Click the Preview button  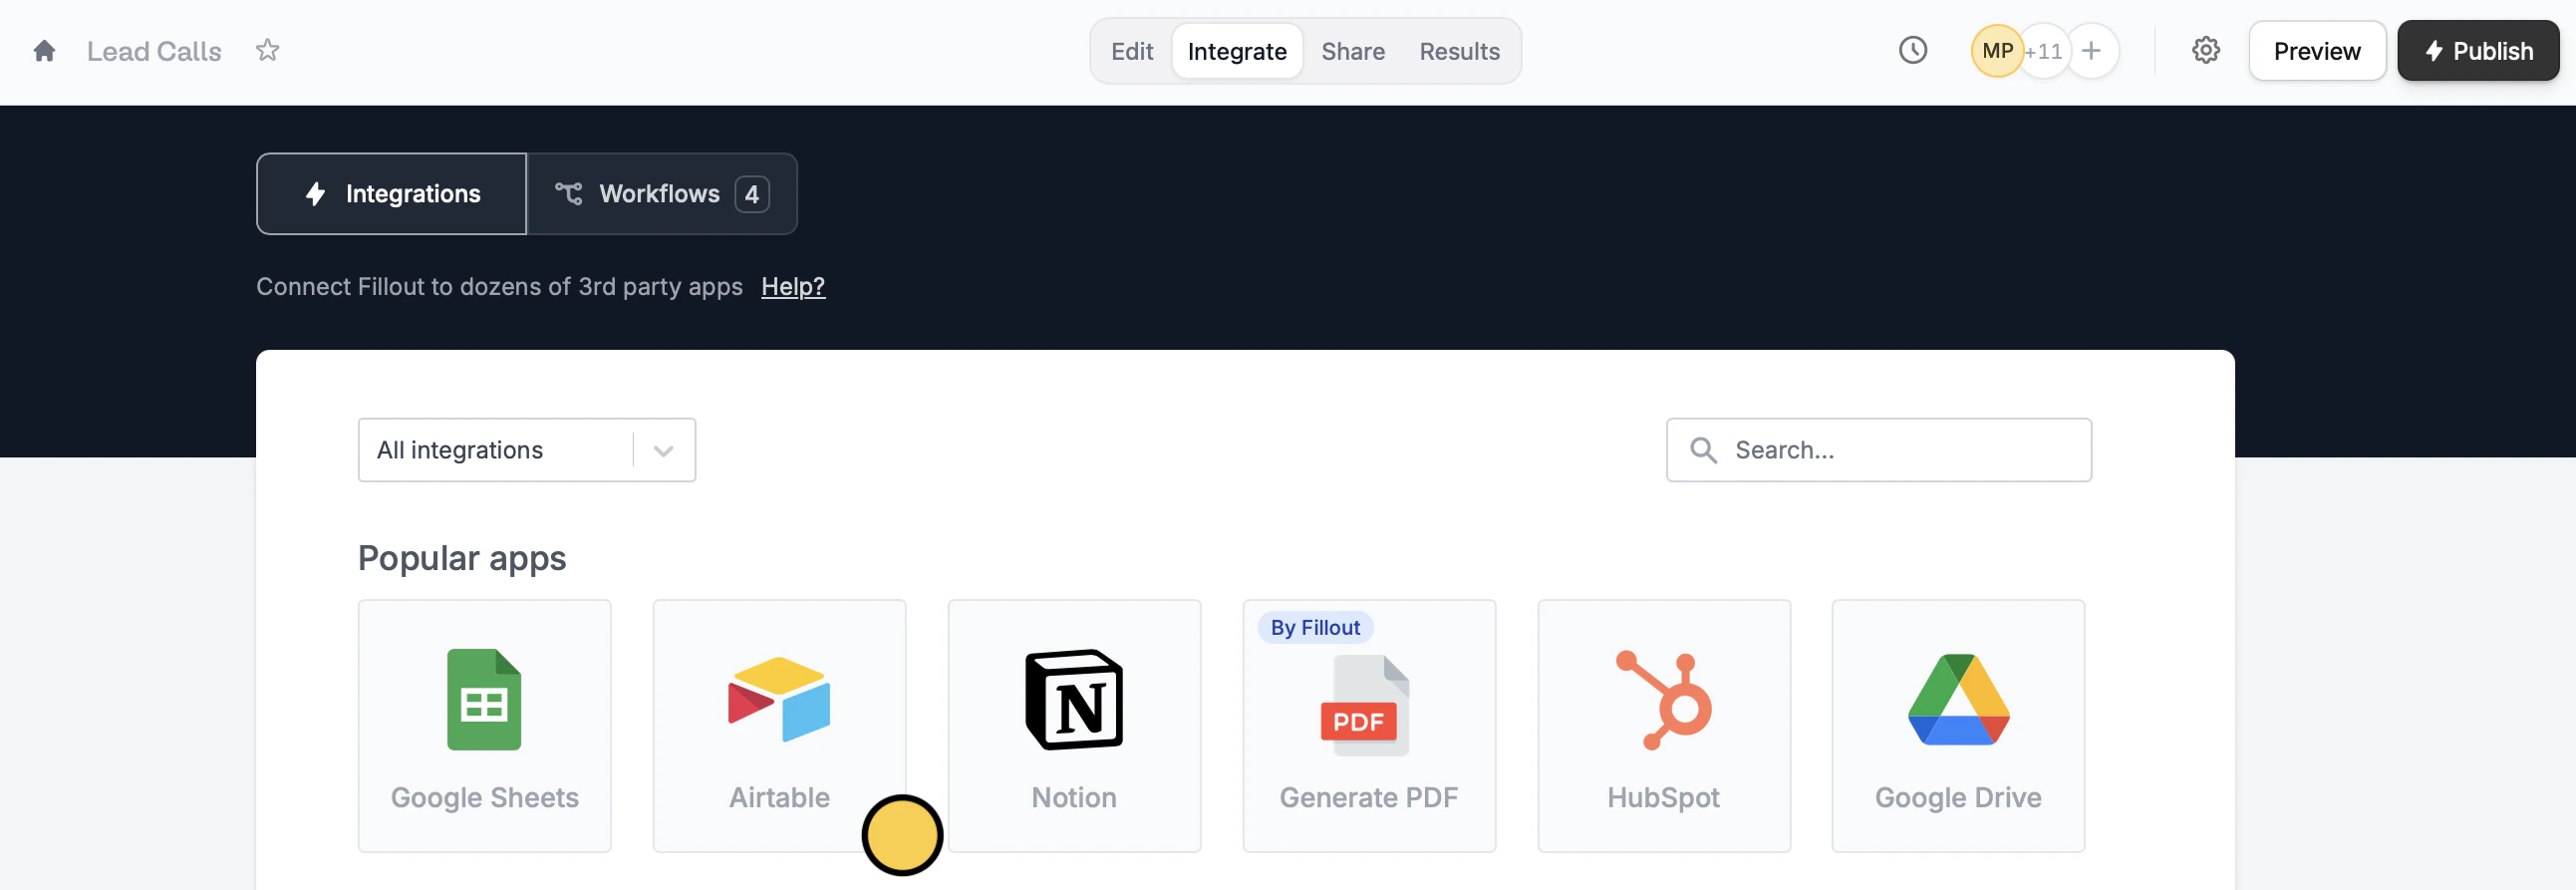pyautogui.click(x=2316, y=51)
